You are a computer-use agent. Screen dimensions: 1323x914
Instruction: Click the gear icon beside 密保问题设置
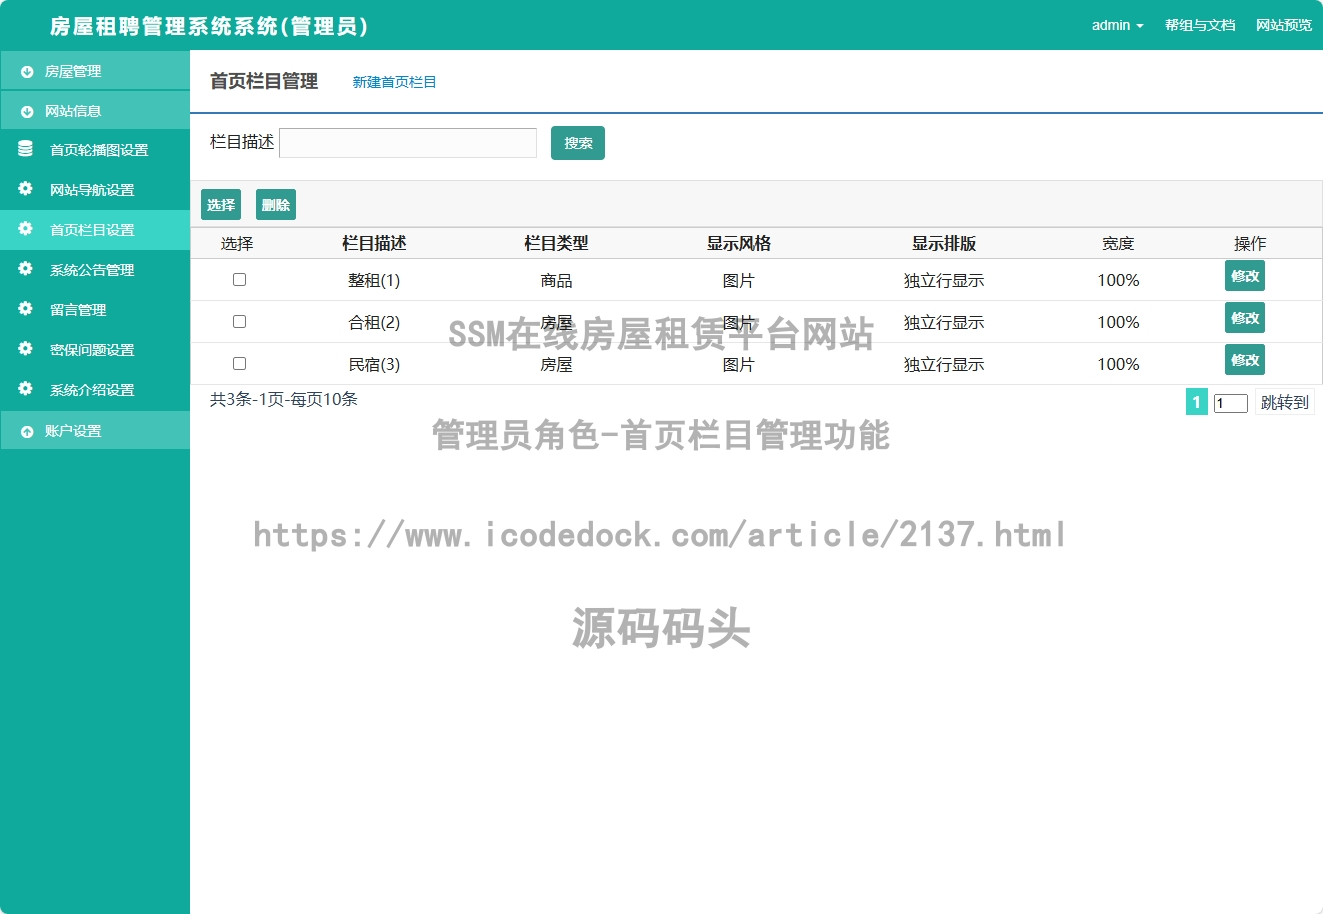click(x=25, y=349)
